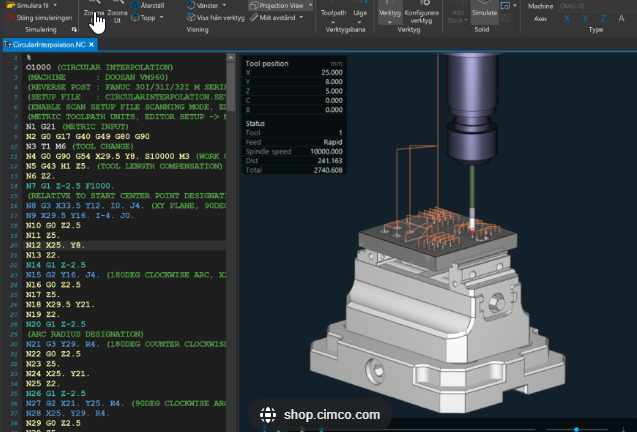Toggle the Z axis type
The height and width of the screenshot is (432, 637).
[x=603, y=18]
